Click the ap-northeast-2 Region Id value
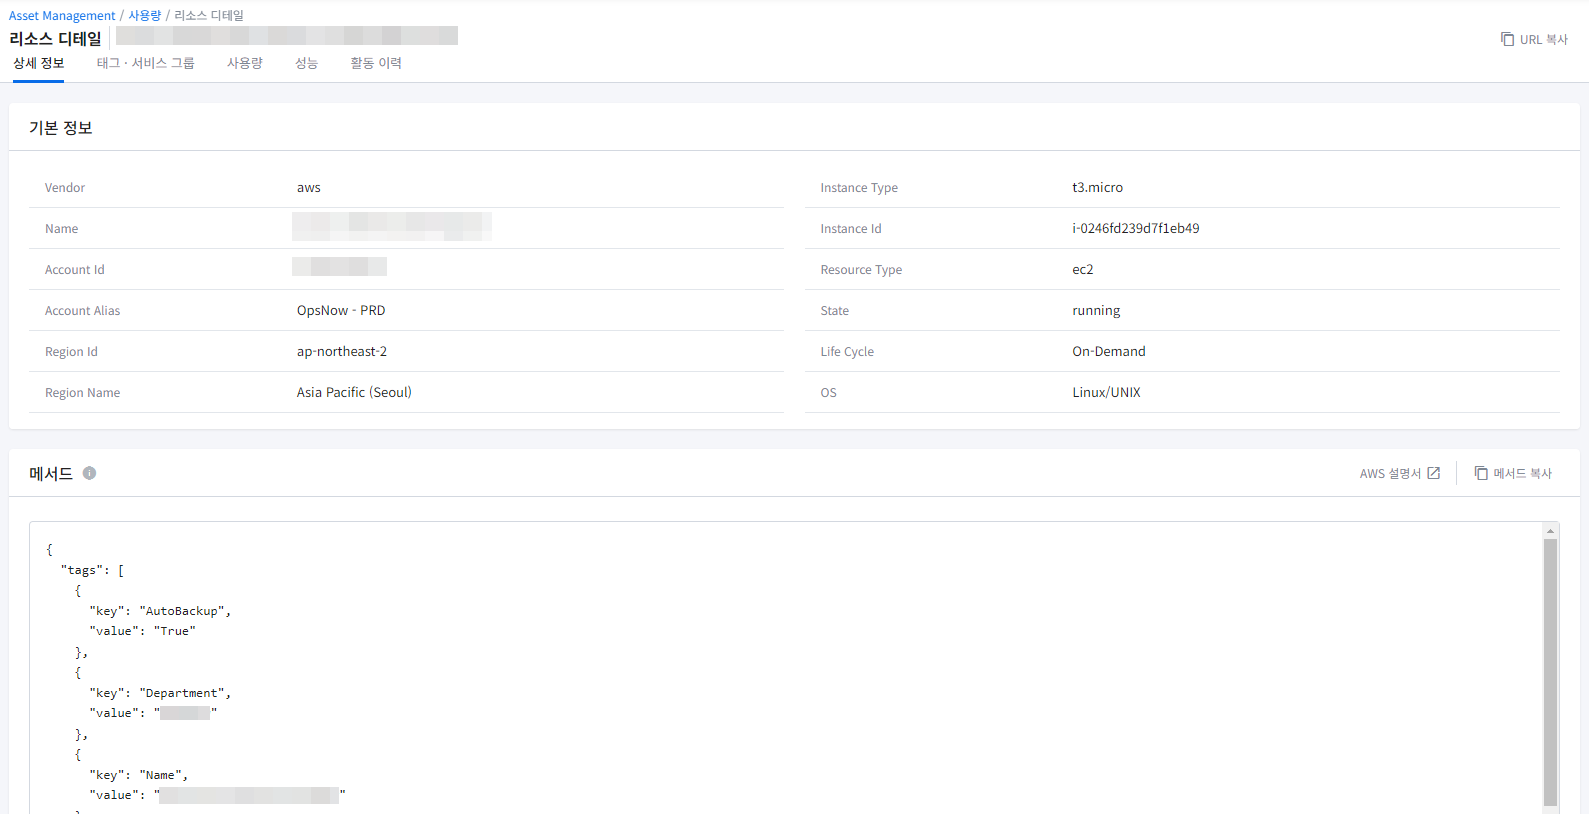The image size is (1589, 814). point(341,352)
